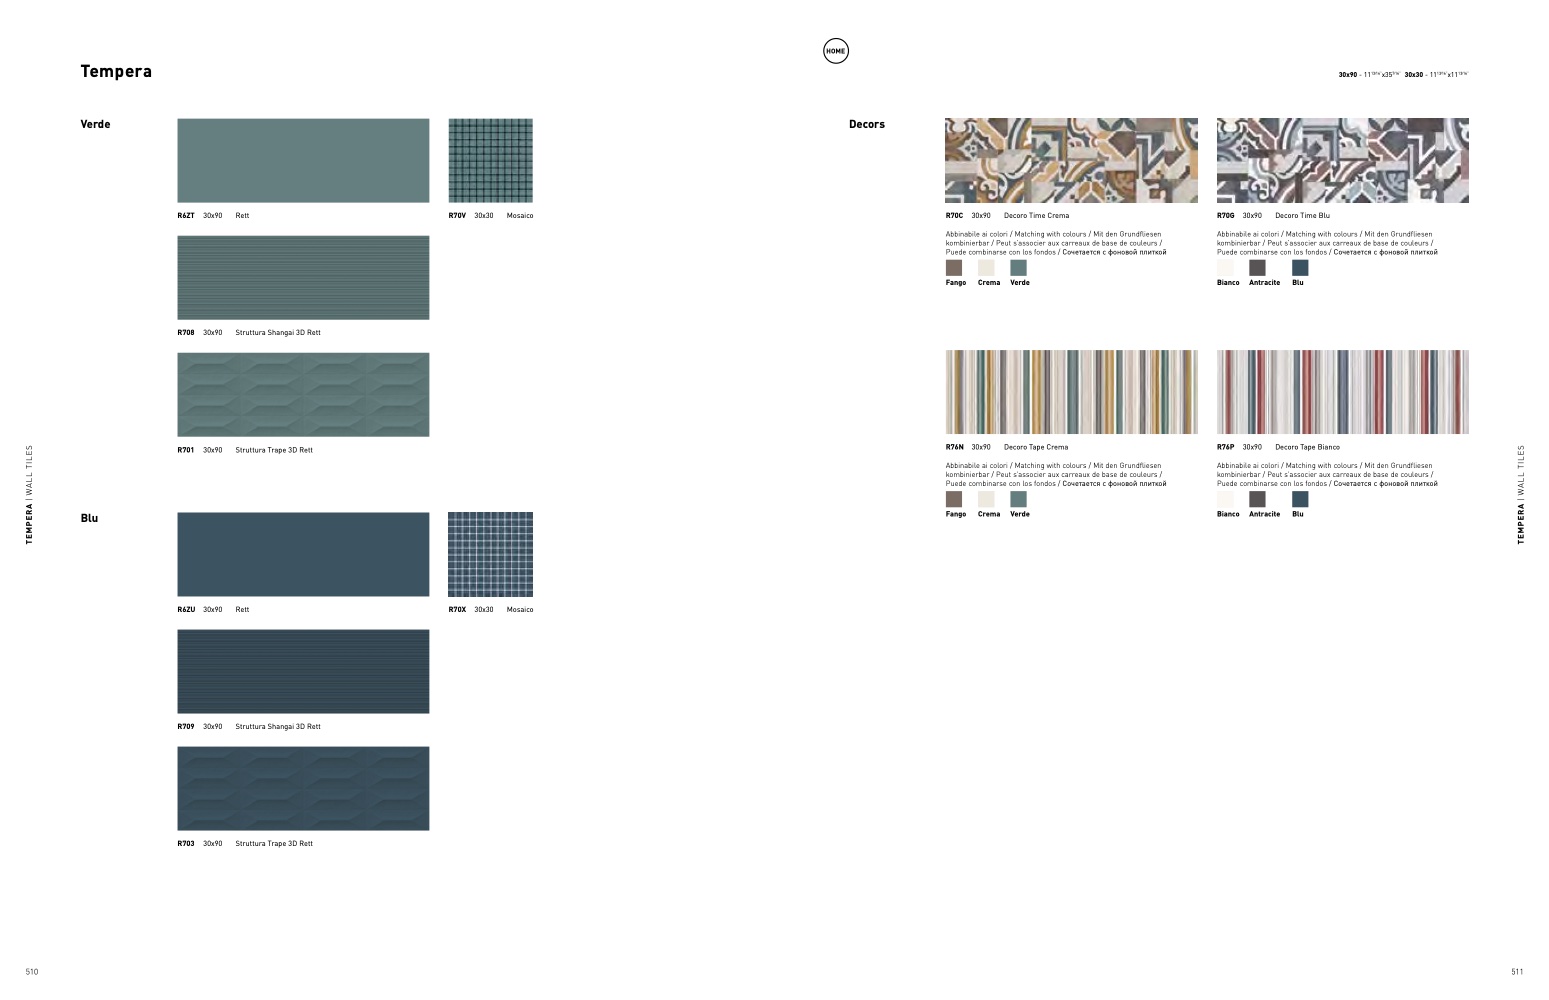1549x1000 pixels.
Task: Open the Decoro Time Blu R70G image
Action: pos(1342,160)
